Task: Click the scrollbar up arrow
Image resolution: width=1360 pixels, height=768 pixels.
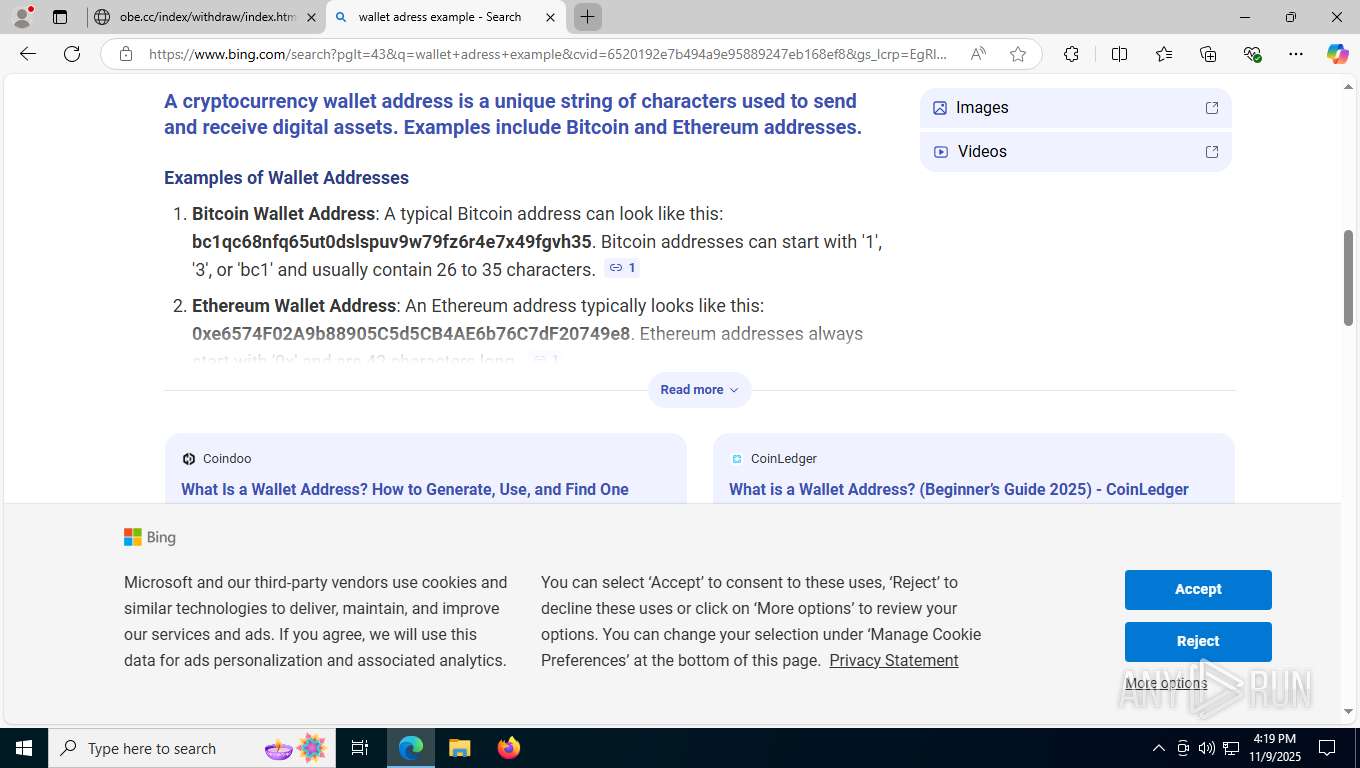Action: pos(1348,88)
